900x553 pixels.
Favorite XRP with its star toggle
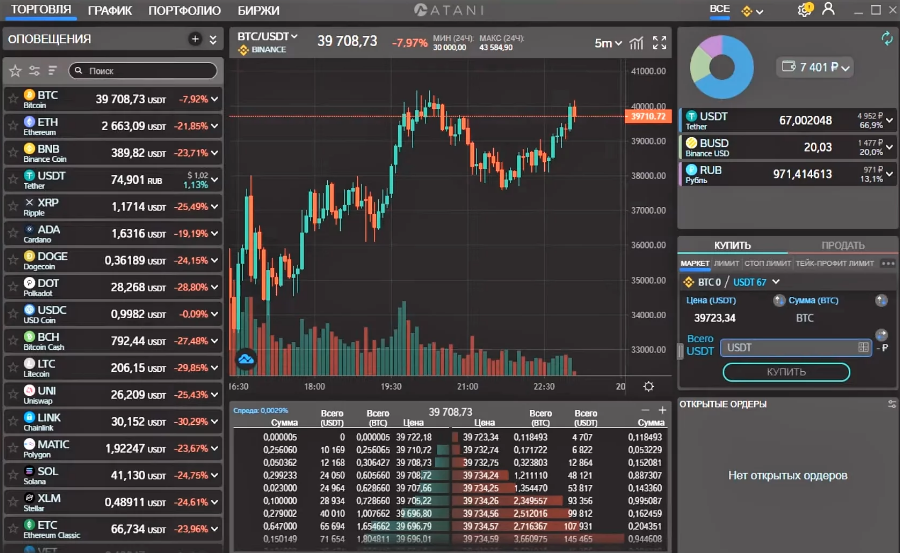[13, 207]
